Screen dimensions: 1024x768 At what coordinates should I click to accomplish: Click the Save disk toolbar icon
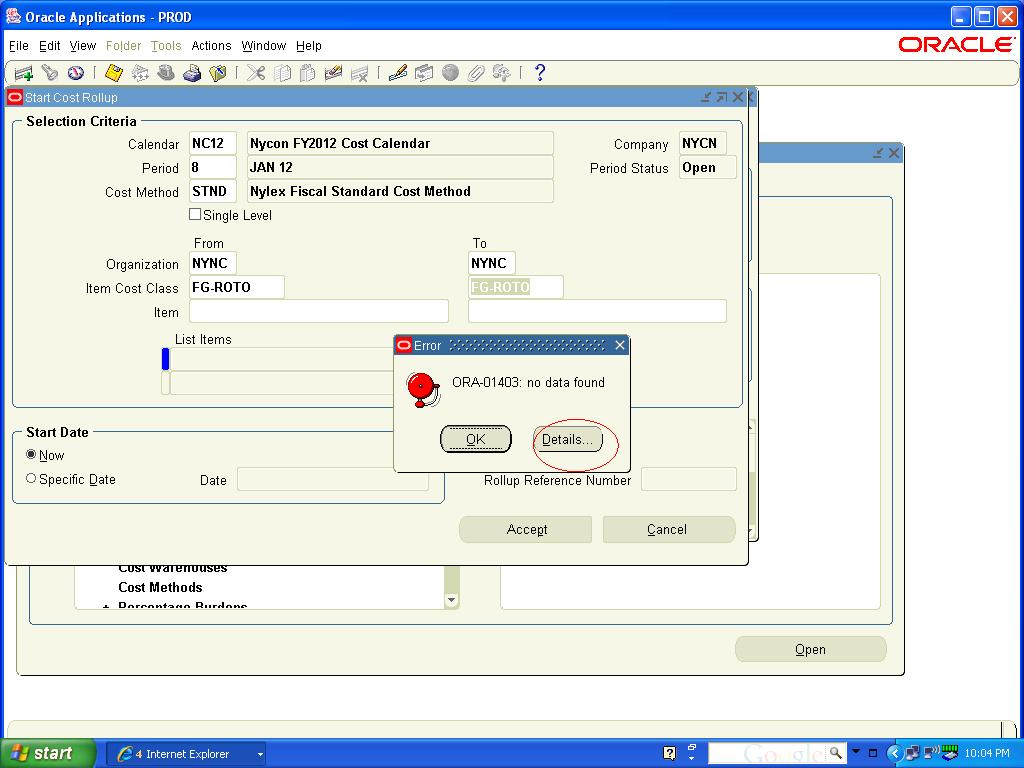point(114,73)
